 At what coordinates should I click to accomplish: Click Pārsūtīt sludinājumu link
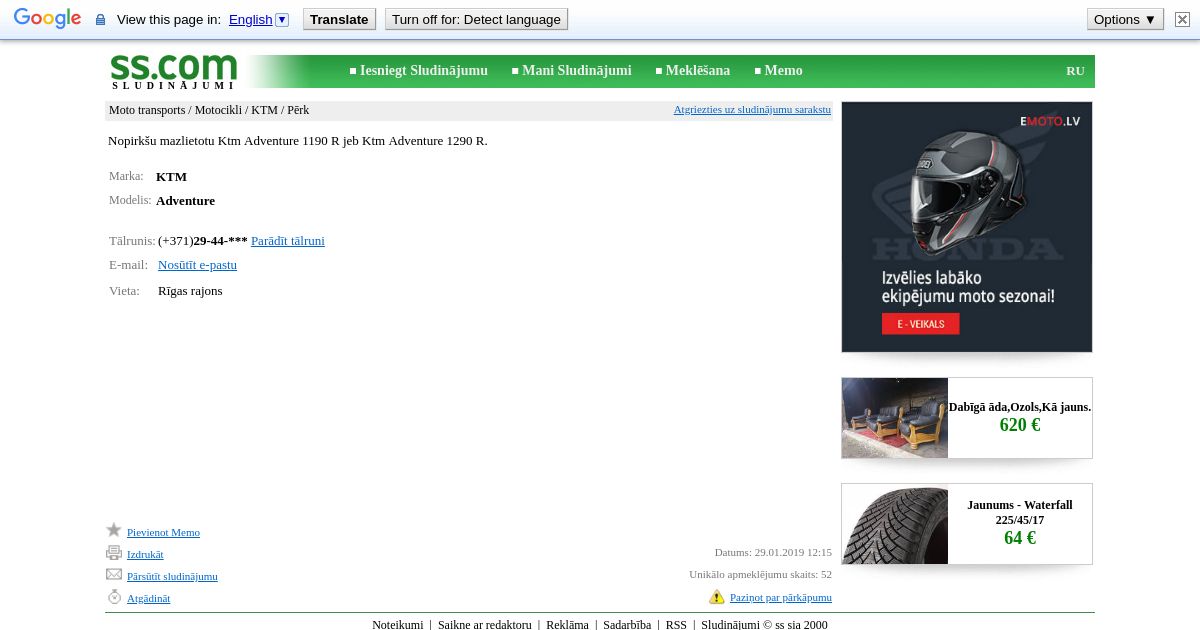pyautogui.click(x=172, y=576)
